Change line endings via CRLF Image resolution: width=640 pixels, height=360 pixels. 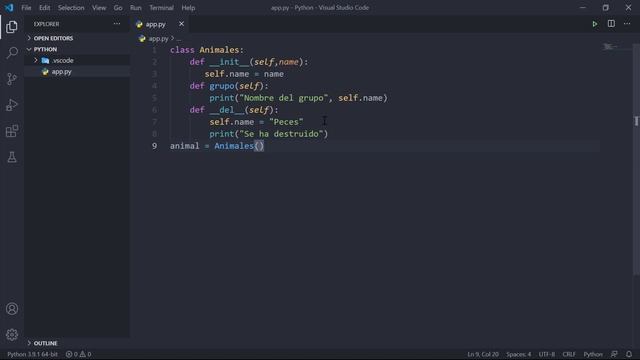coord(569,354)
